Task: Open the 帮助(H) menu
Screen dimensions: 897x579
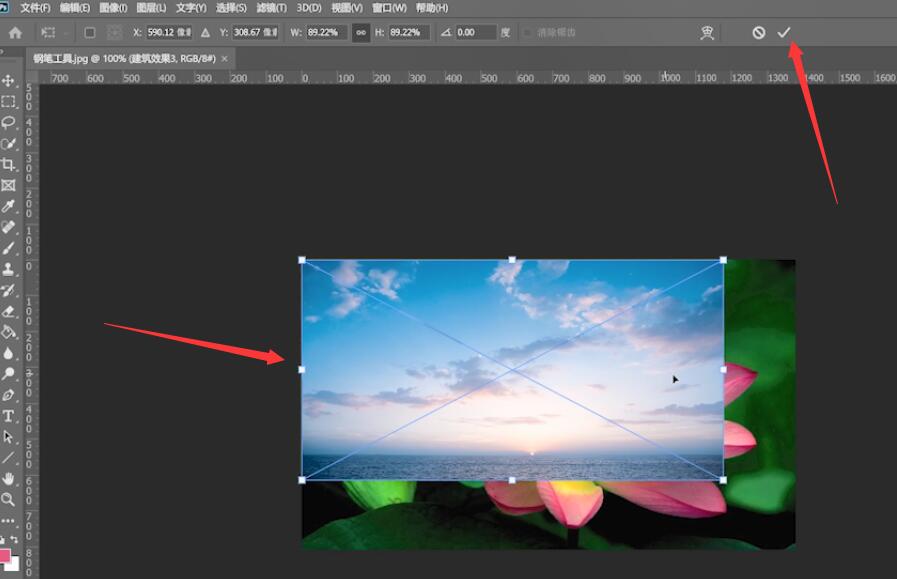Action: (432, 8)
